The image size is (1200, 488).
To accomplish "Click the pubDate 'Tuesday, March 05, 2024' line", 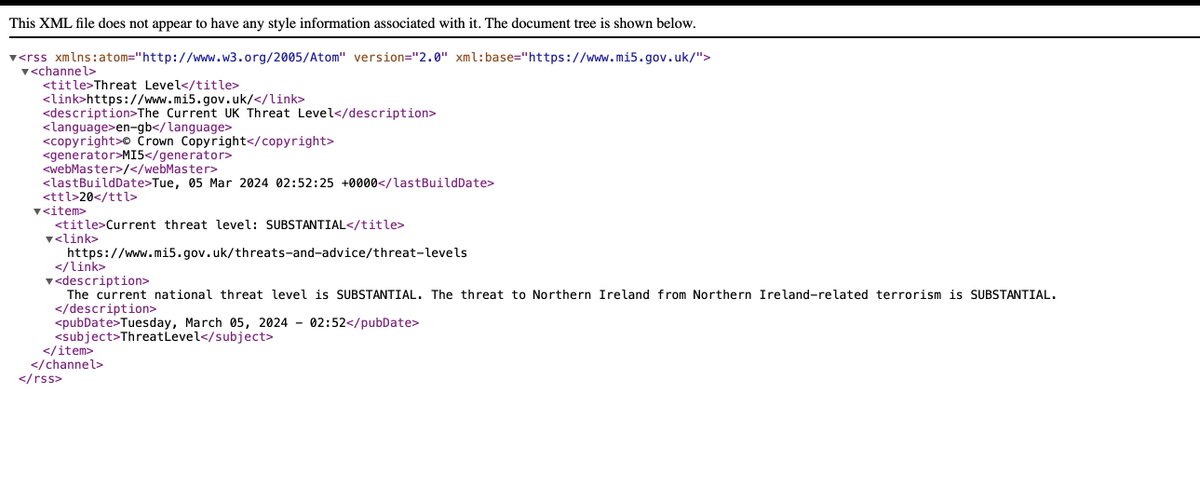I will coord(237,324).
